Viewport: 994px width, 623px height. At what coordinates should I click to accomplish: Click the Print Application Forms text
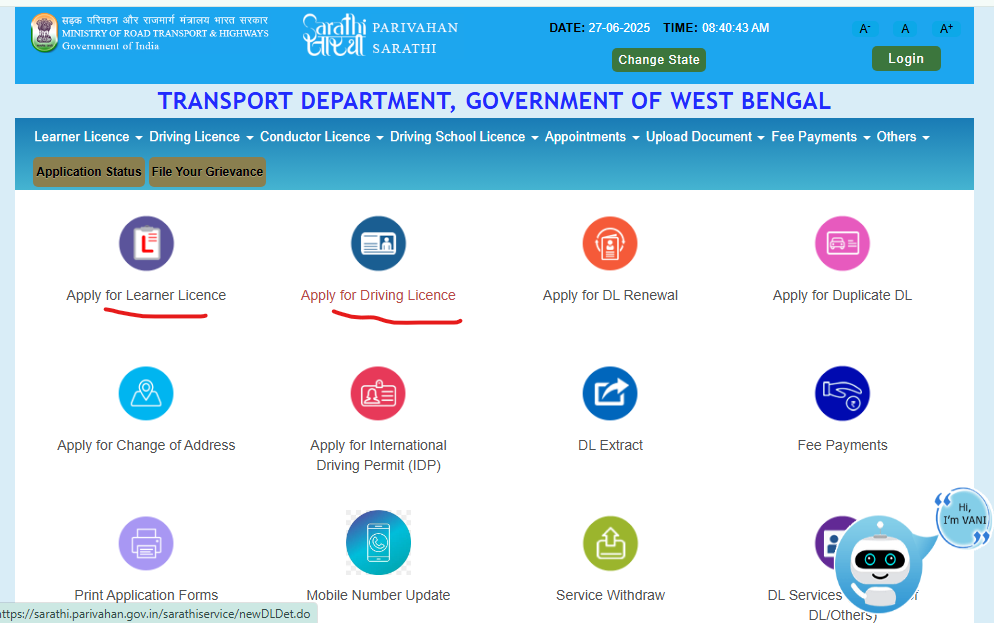146,596
